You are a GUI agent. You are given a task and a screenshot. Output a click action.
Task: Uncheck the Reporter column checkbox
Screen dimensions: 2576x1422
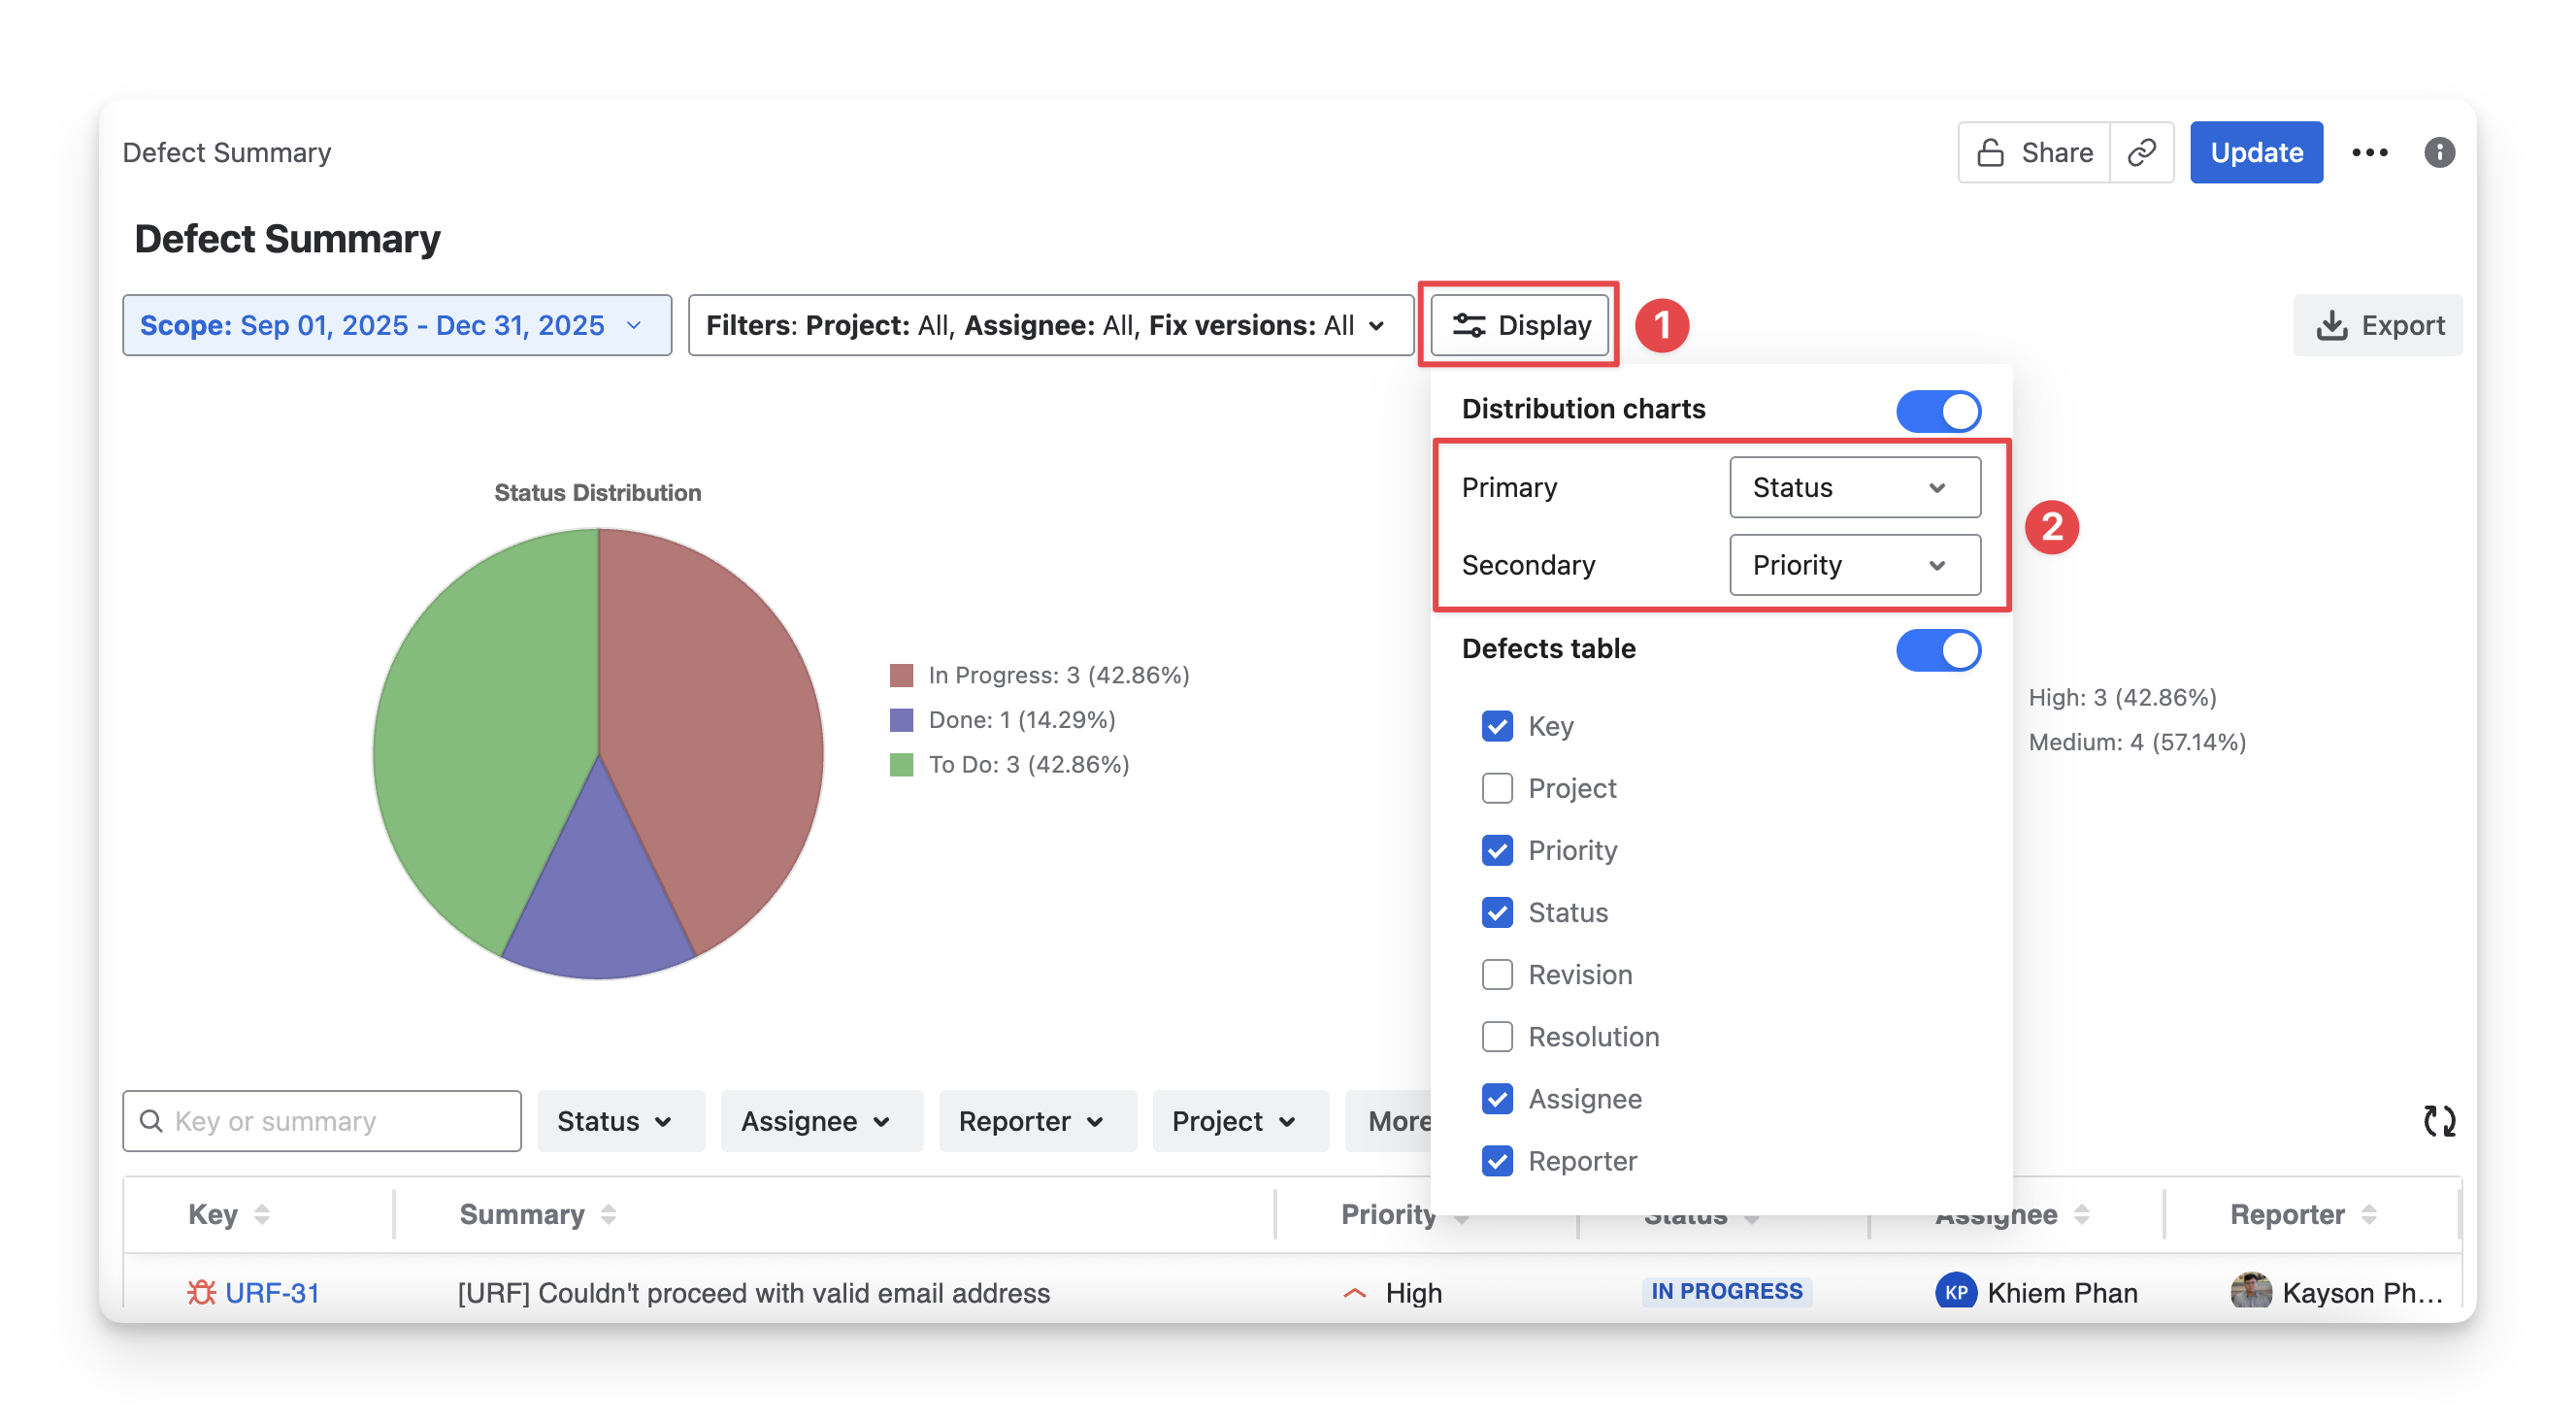tap(1497, 1161)
